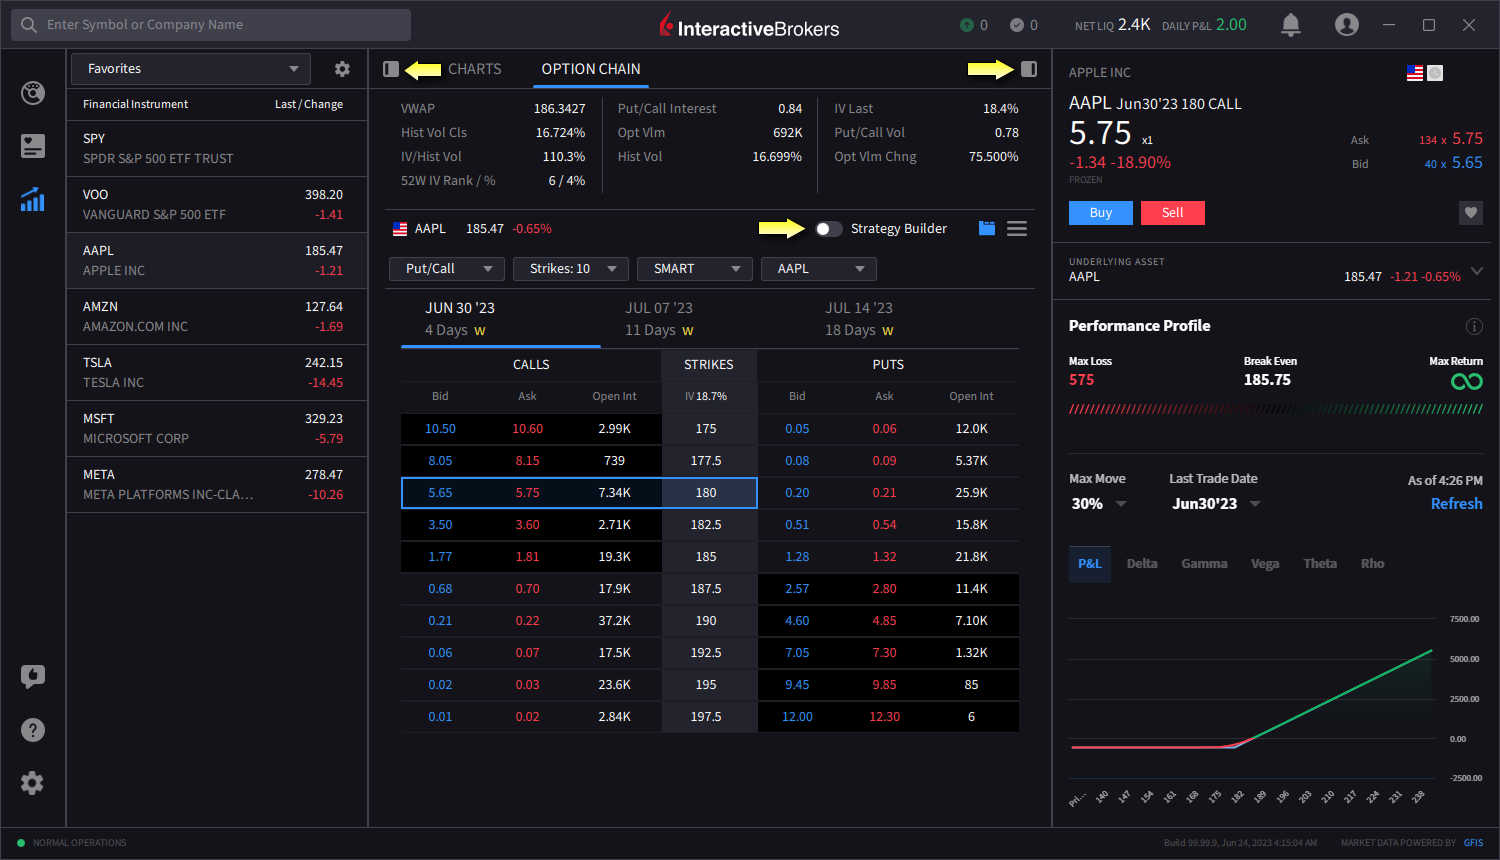Click the Refresh link
Viewport: 1500px width, 860px height.
(x=1457, y=504)
